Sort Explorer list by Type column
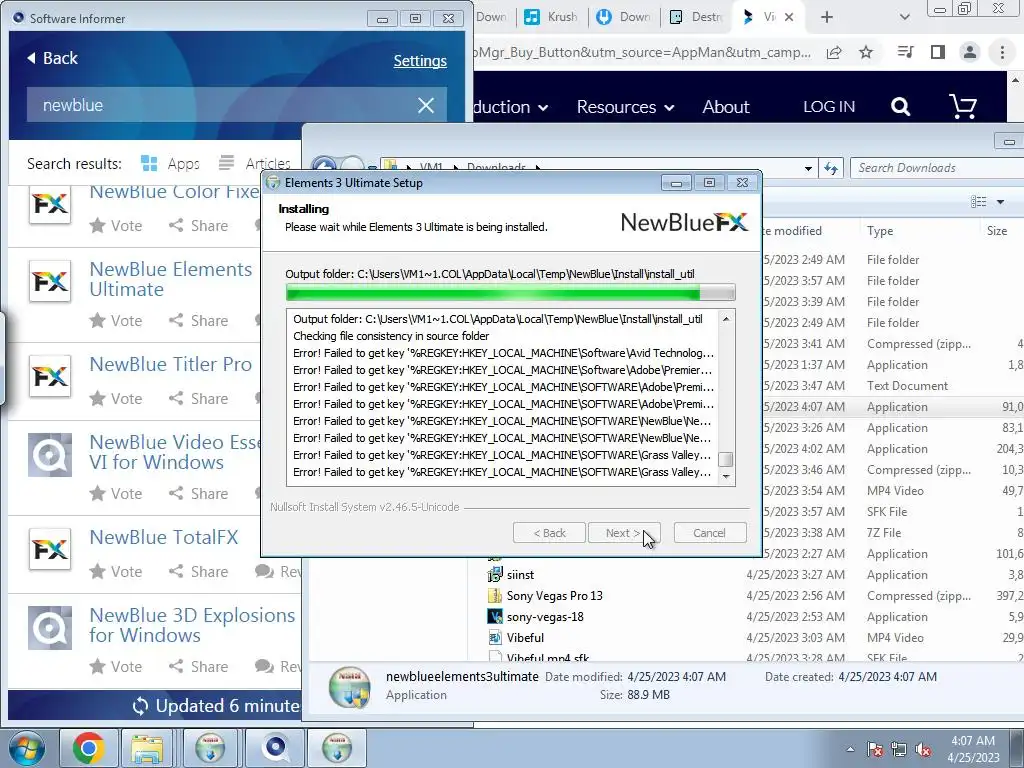This screenshot has height=768, width=1024. (880, 231)
